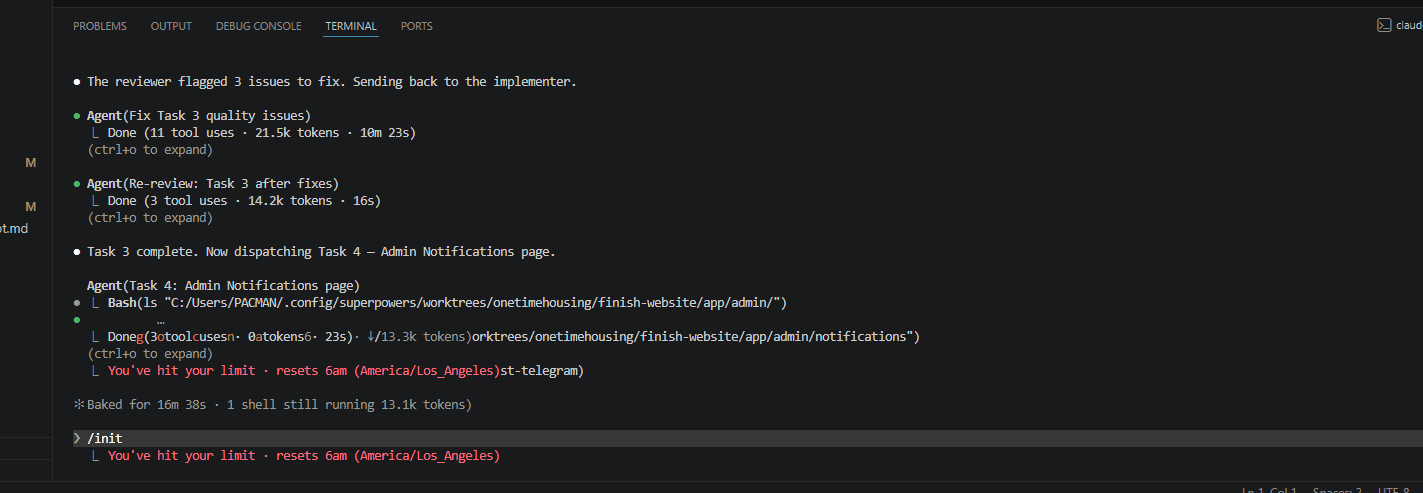Show the DEBUG CONSOLE tab

258,26
